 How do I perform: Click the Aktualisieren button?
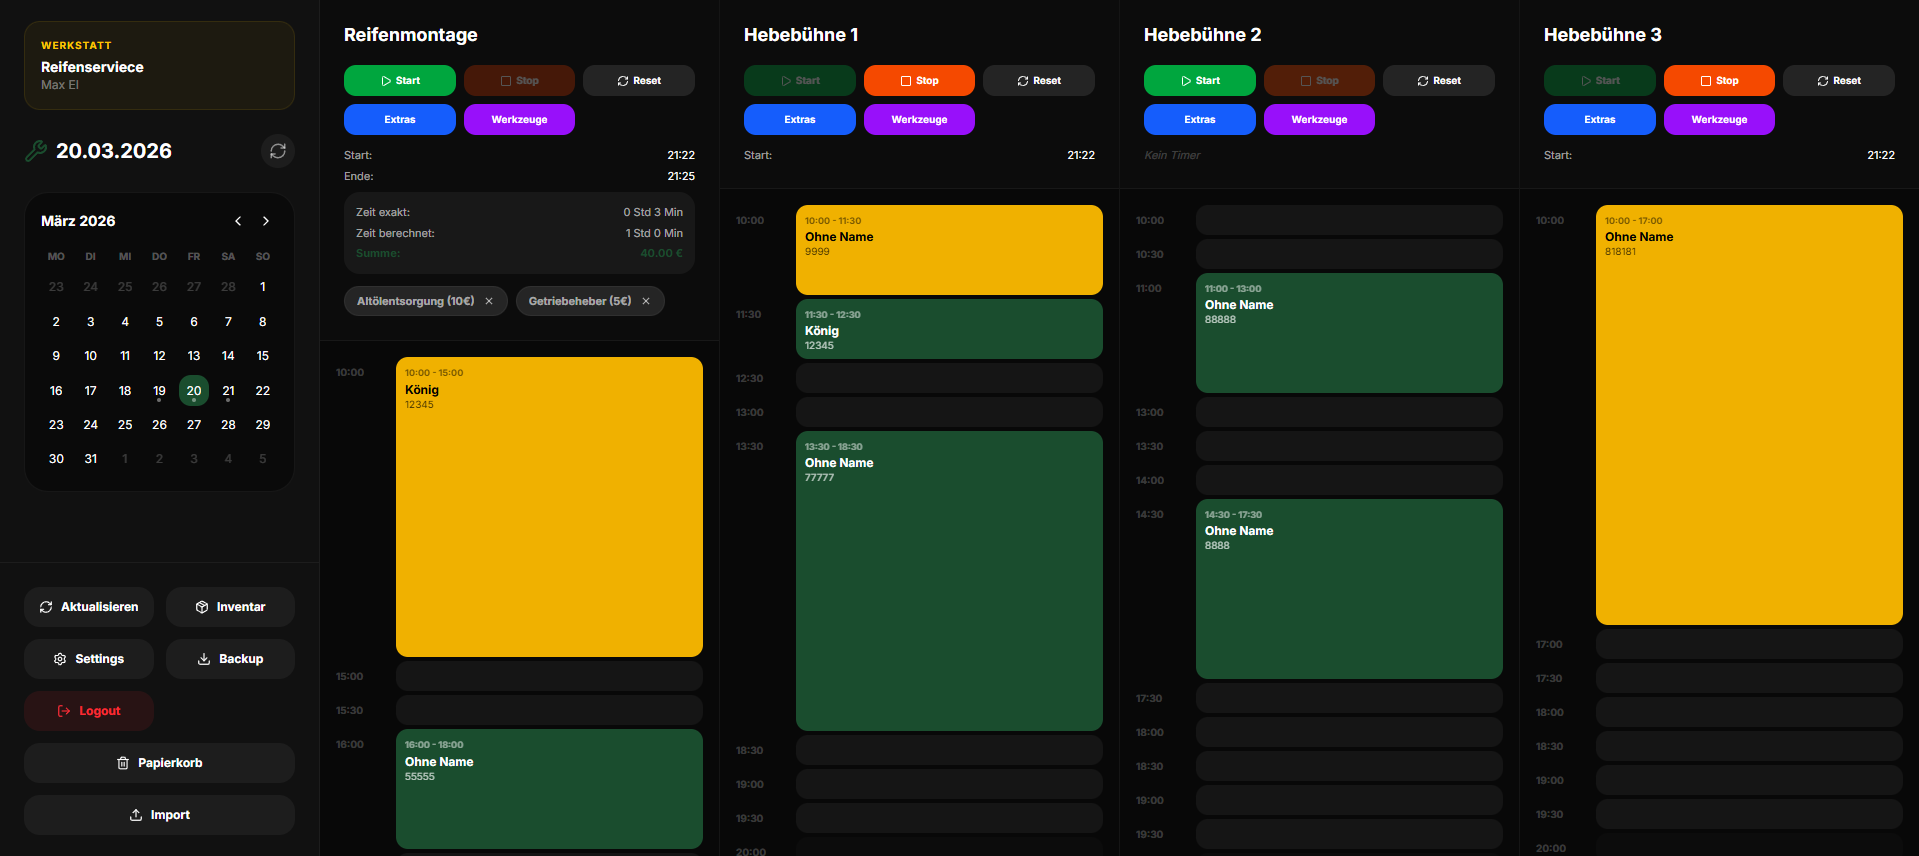(x=89, y=607)
